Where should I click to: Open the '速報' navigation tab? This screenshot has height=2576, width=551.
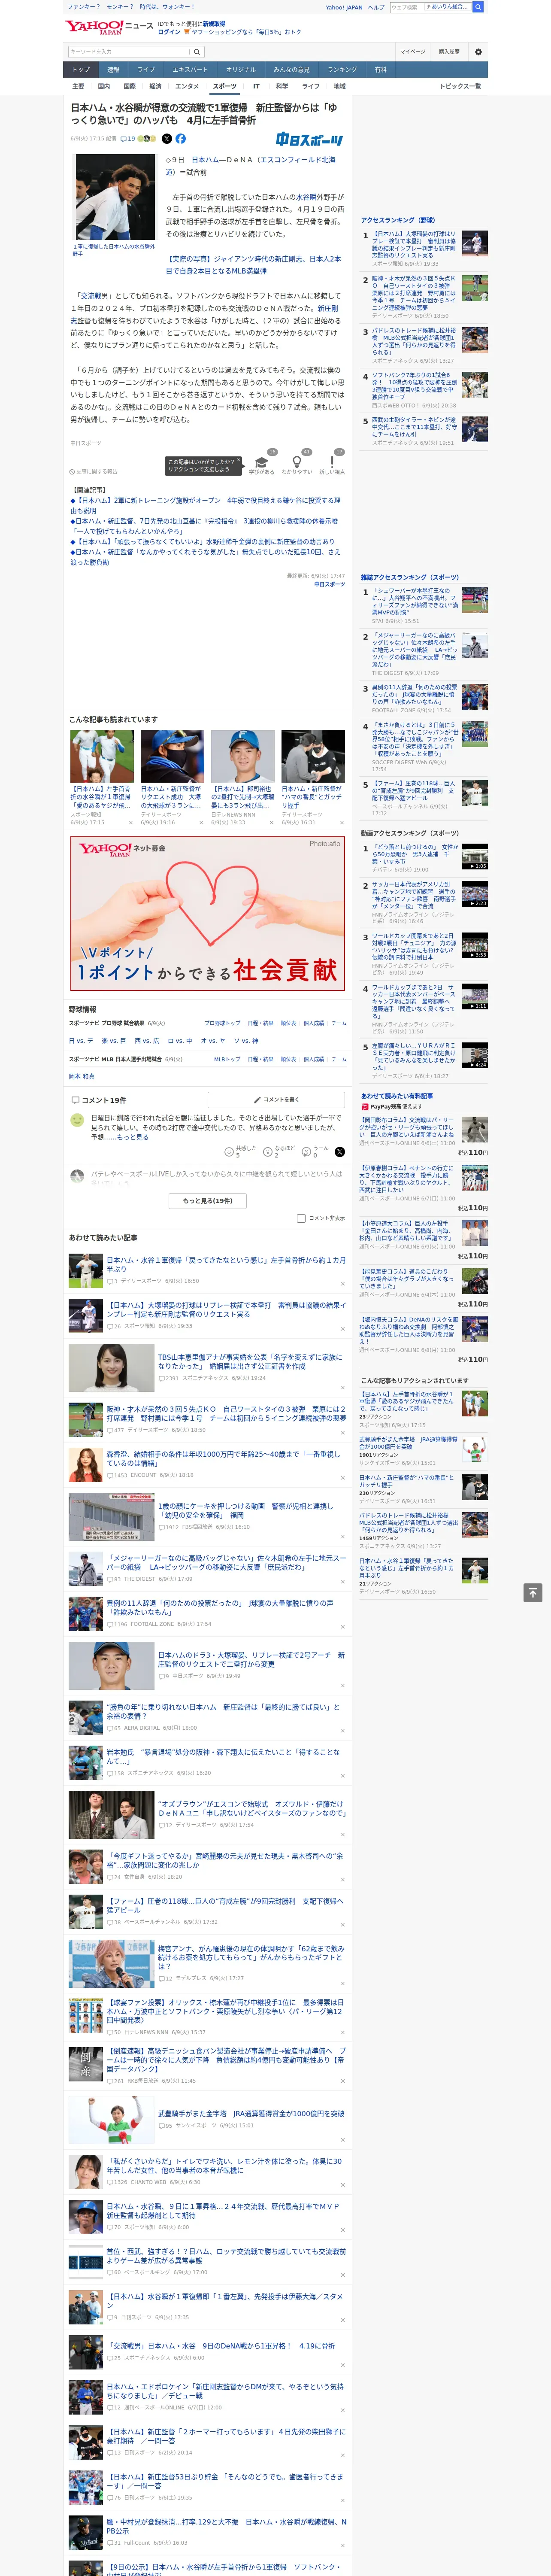pyautogui.click(x=113, y=70)
